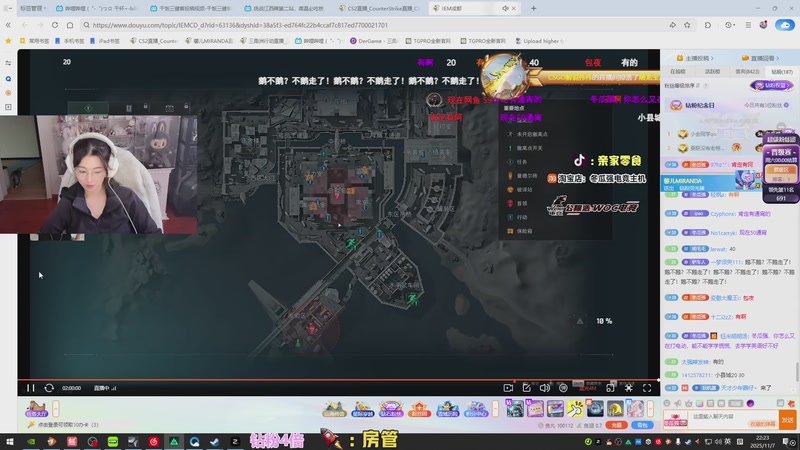Pause the live stream video
Image resolution: width=800 pixels, height=450 pixels.
click(31, 388)
